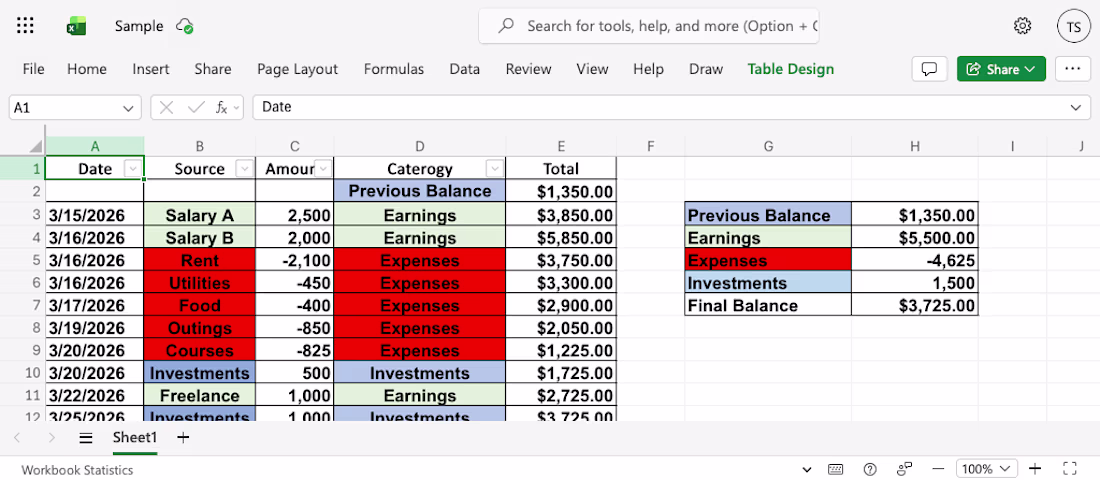
Task: Open the Comments pane icon
Action: (x=929, y=69)
